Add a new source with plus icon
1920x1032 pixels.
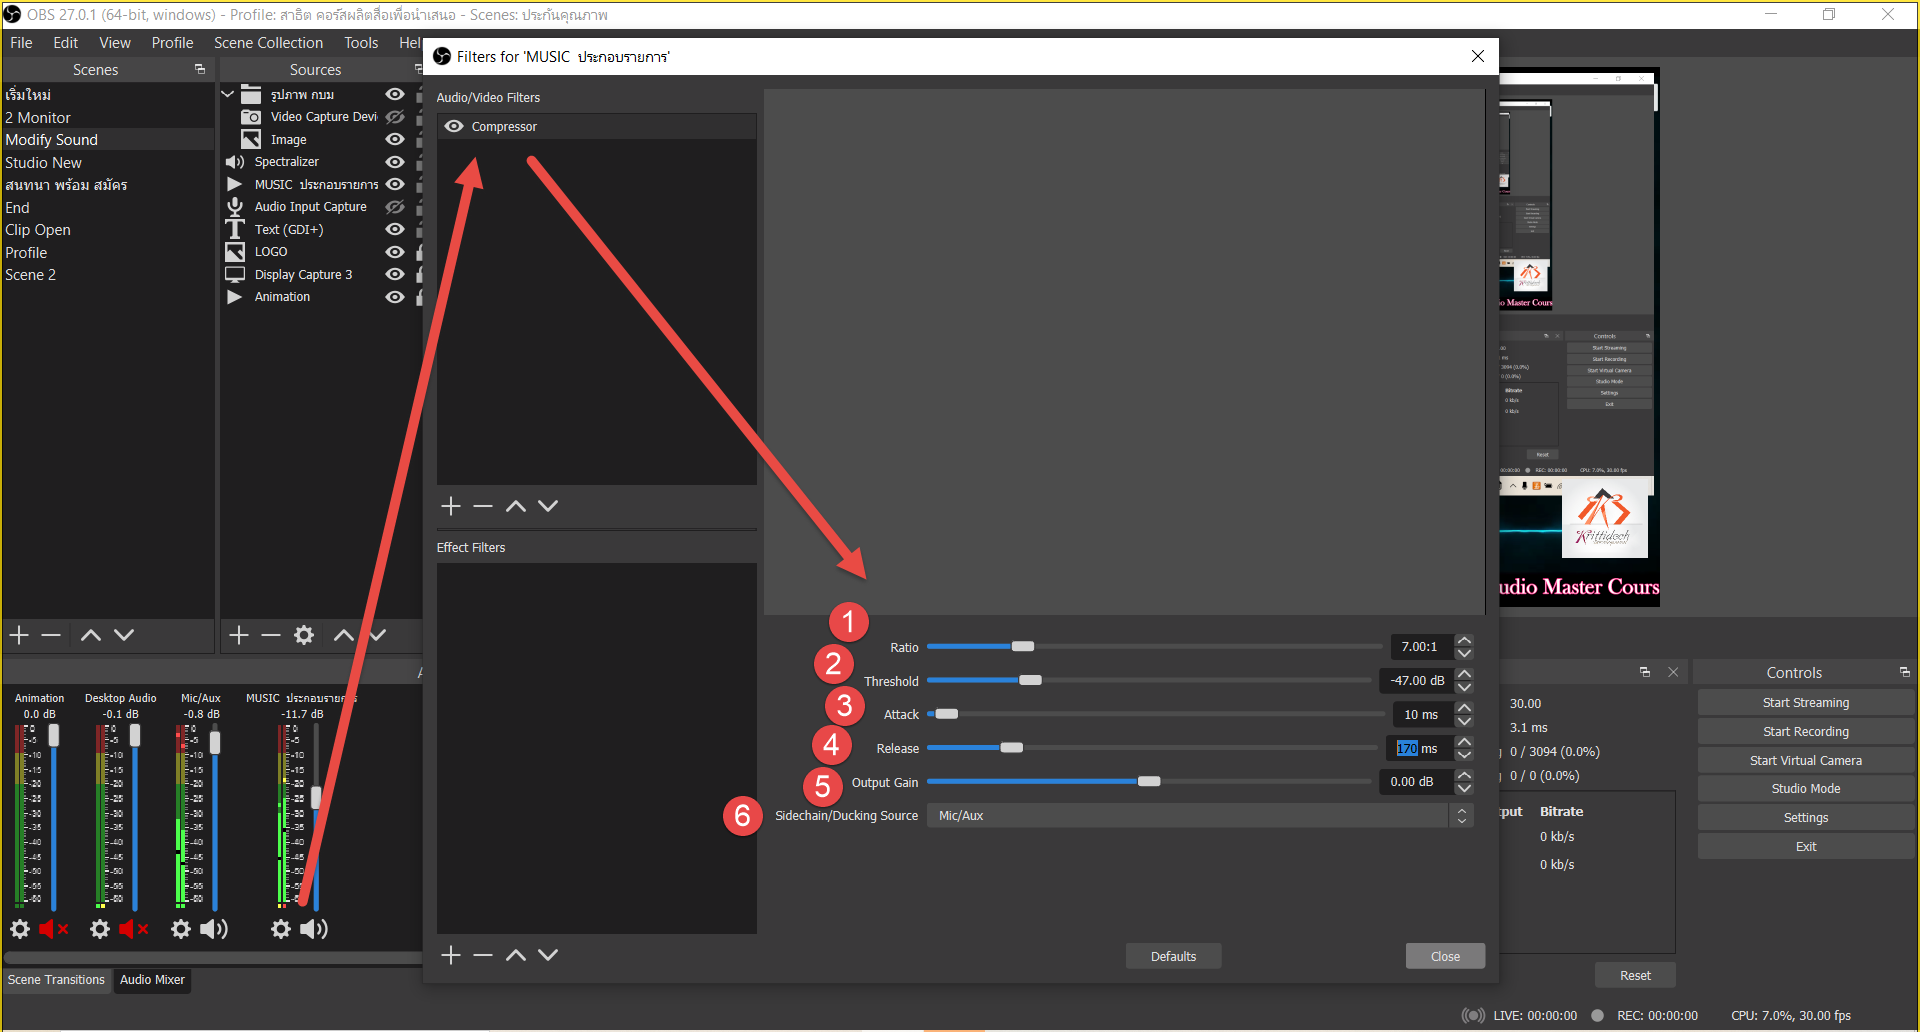pyautogui.click(x=238, y=634)
